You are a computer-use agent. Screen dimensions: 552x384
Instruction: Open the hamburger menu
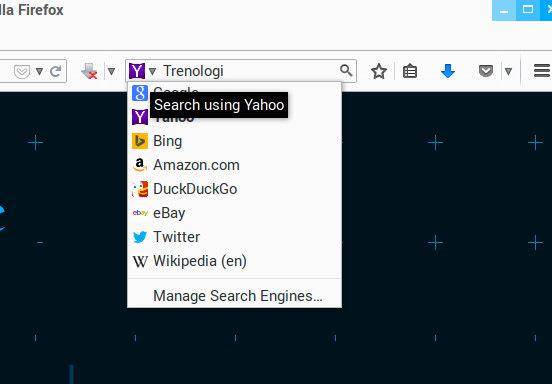click(542, 71)
